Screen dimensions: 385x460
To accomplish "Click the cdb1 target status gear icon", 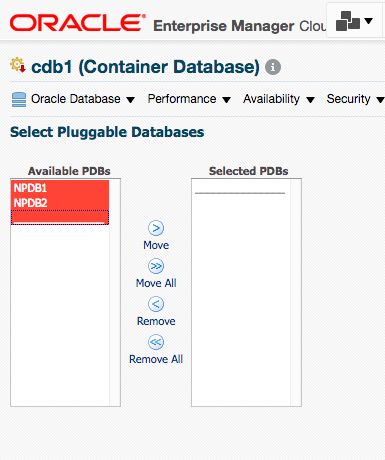I will [x=18, y=65].
